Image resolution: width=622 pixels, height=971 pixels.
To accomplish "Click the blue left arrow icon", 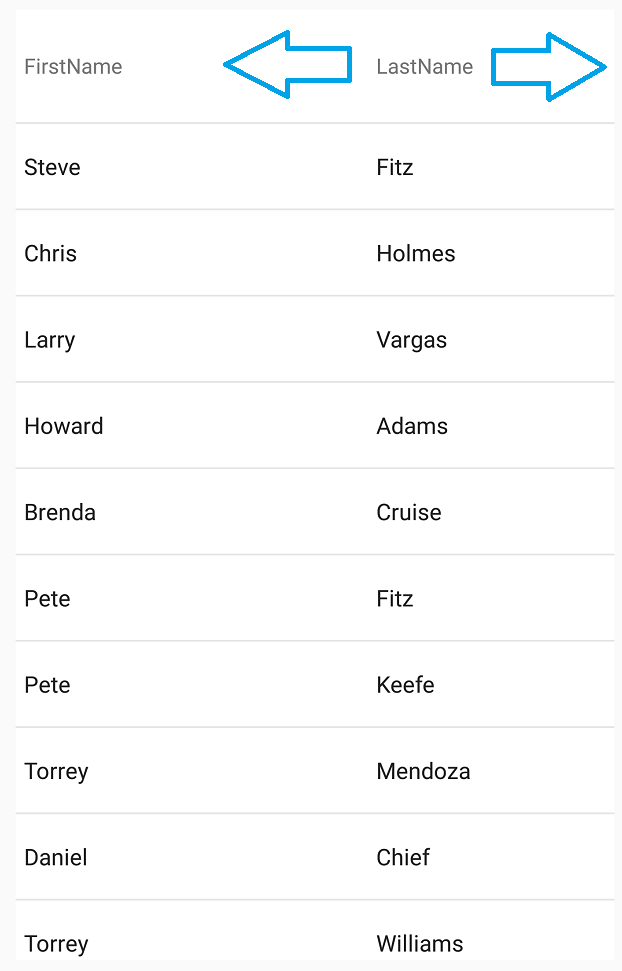I will coord(287,64).
